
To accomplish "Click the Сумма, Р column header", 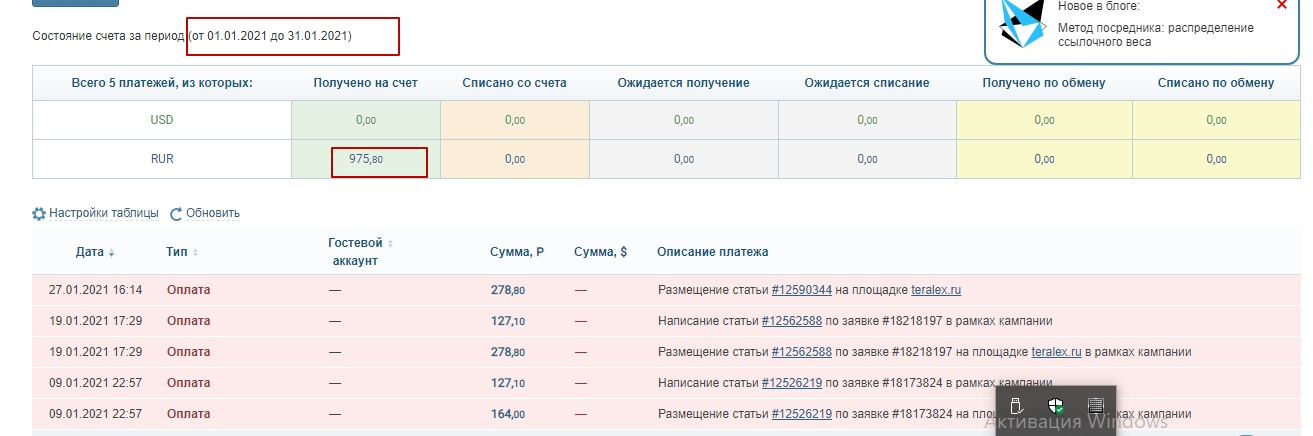I will click(517, 252).
